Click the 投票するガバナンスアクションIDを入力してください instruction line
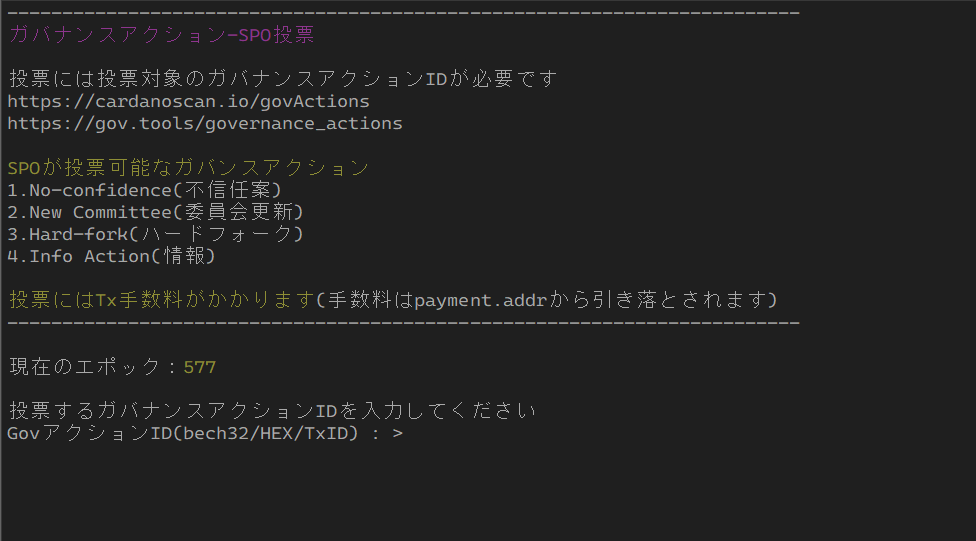Viewport: 976px width, 541px height. [x=272, y=411]
